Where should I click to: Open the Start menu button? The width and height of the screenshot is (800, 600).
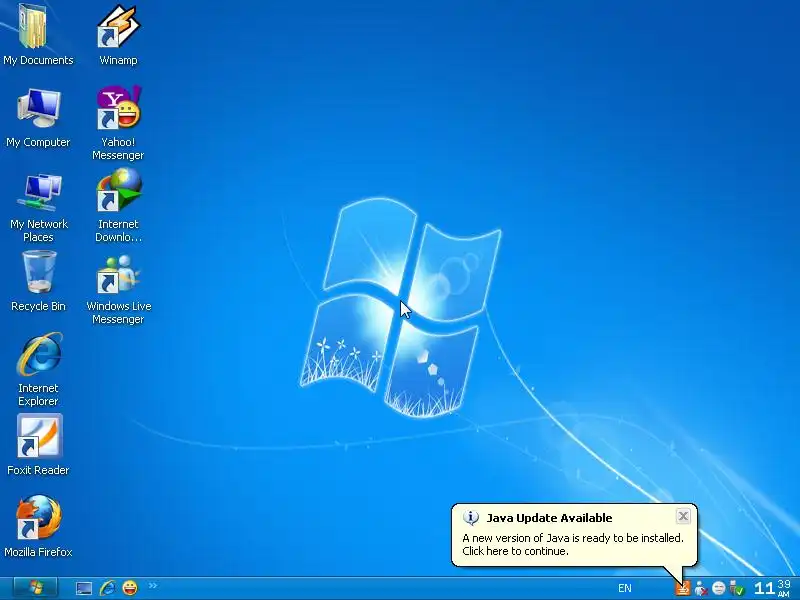coord(35,588)
